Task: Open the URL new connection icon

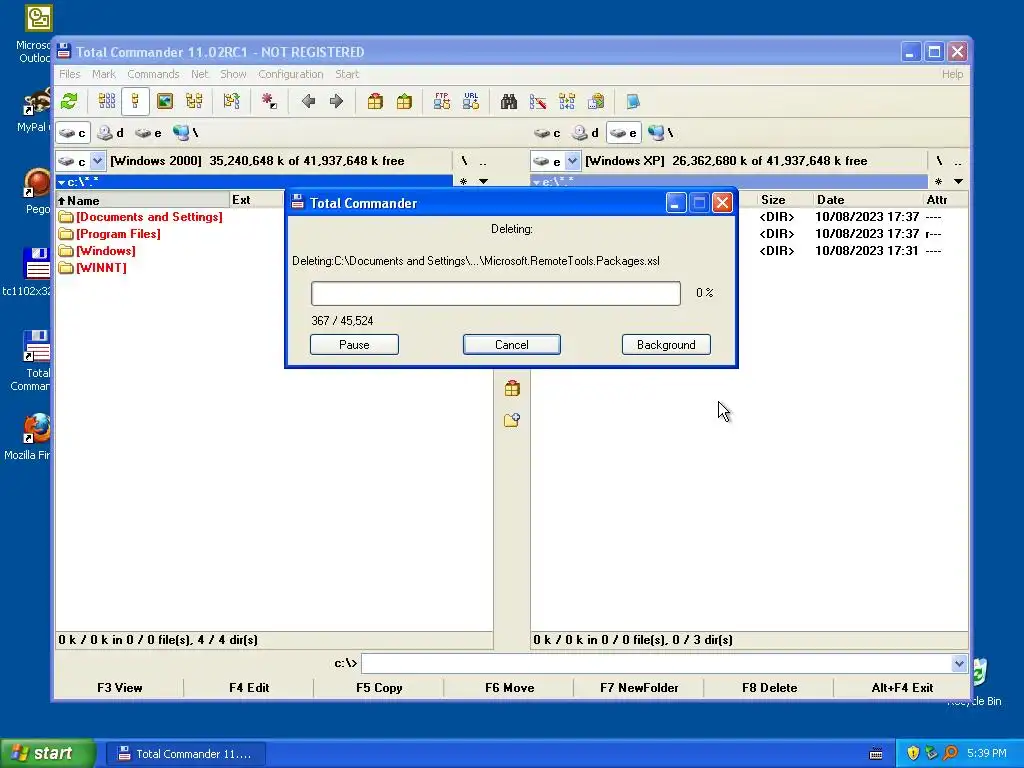Action: click(471, 101)
